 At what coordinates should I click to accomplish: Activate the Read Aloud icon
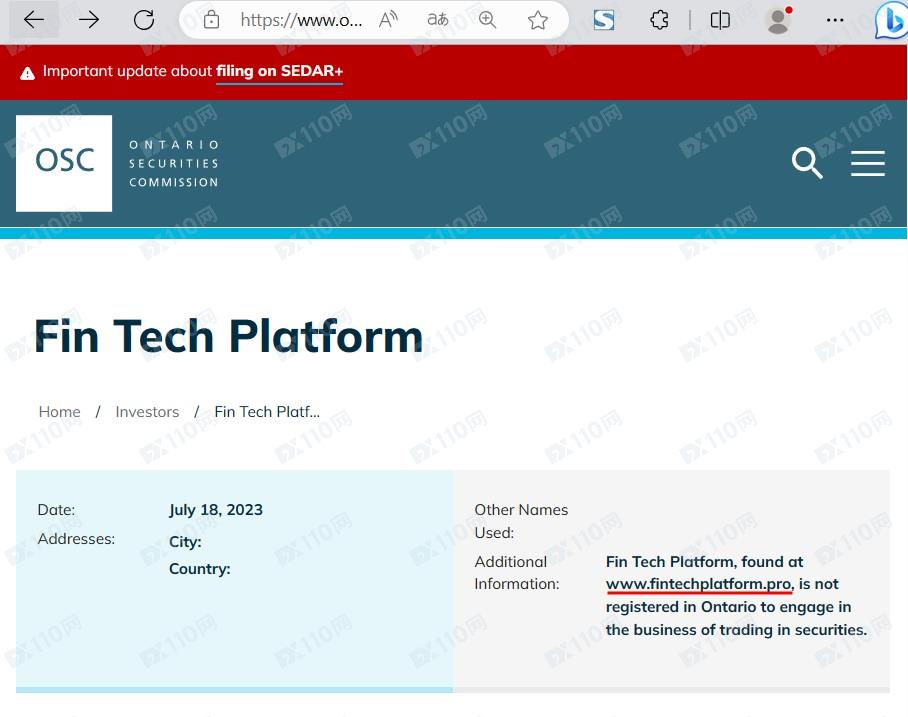[388, 20]
